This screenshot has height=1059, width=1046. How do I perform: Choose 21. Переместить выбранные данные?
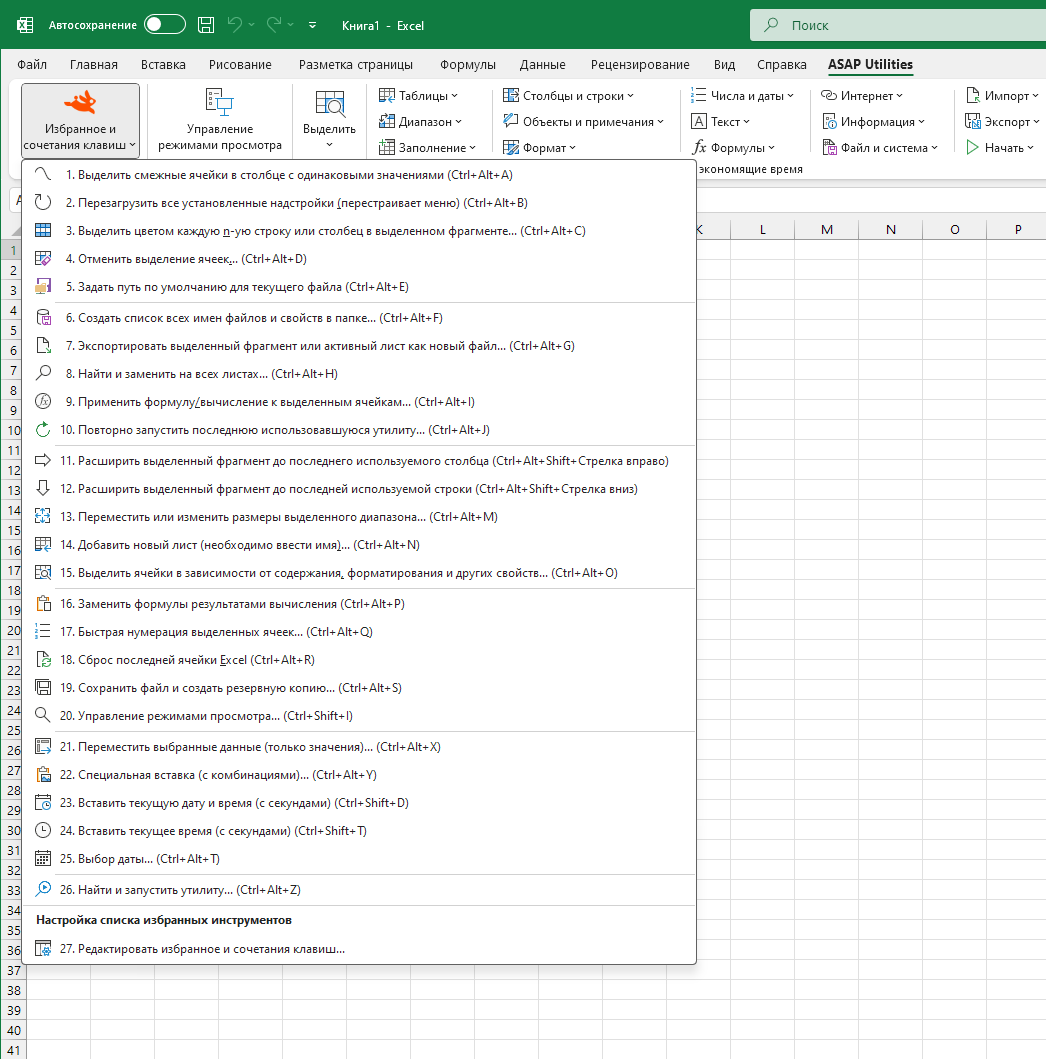tap(359, 747)
